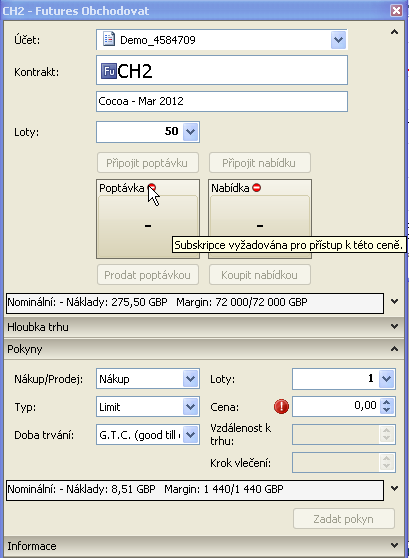
Task: Click the Kontrakt field showing CH2
Action: point(222,70)
